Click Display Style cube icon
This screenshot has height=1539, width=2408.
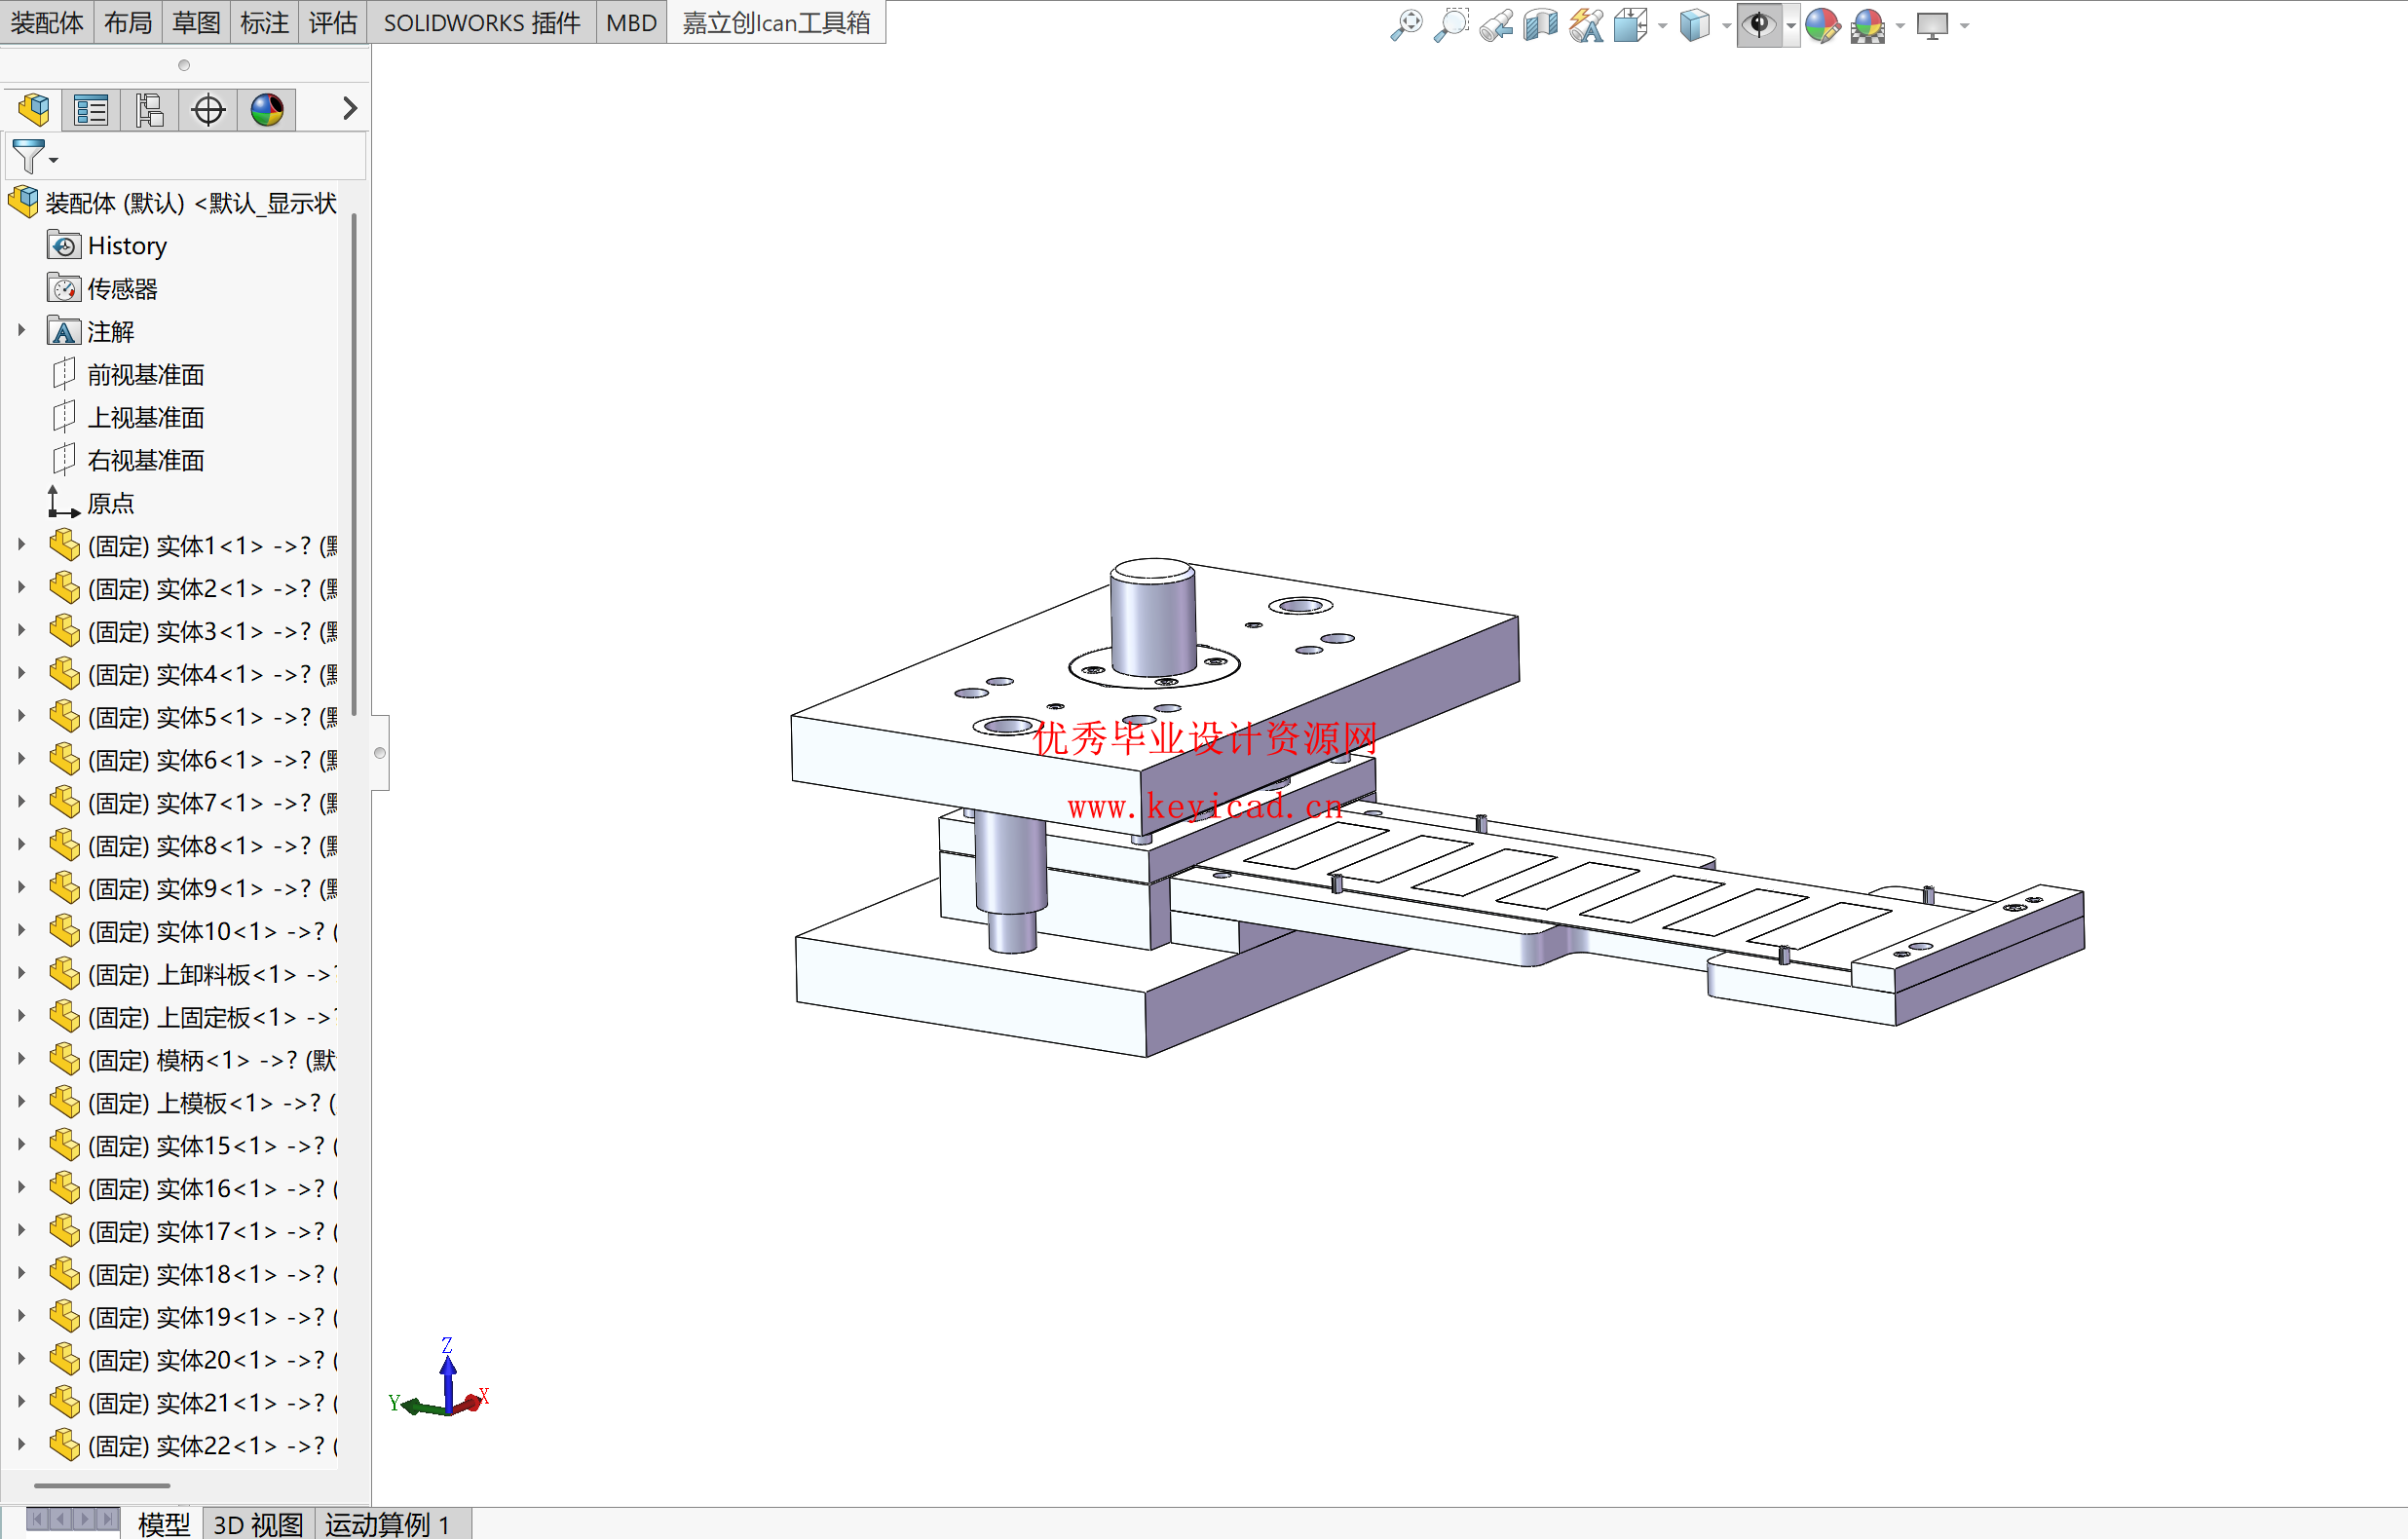click(1695, 24)
